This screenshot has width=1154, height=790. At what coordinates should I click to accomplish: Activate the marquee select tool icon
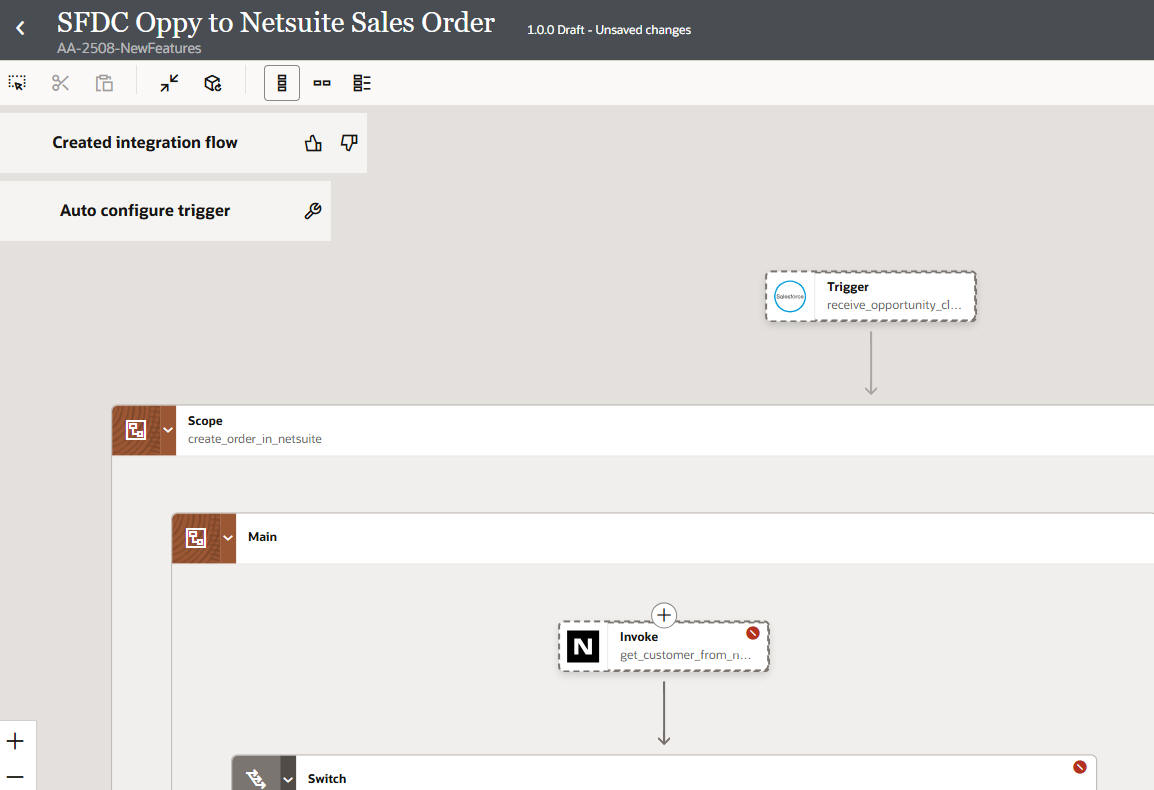[17, 83]
